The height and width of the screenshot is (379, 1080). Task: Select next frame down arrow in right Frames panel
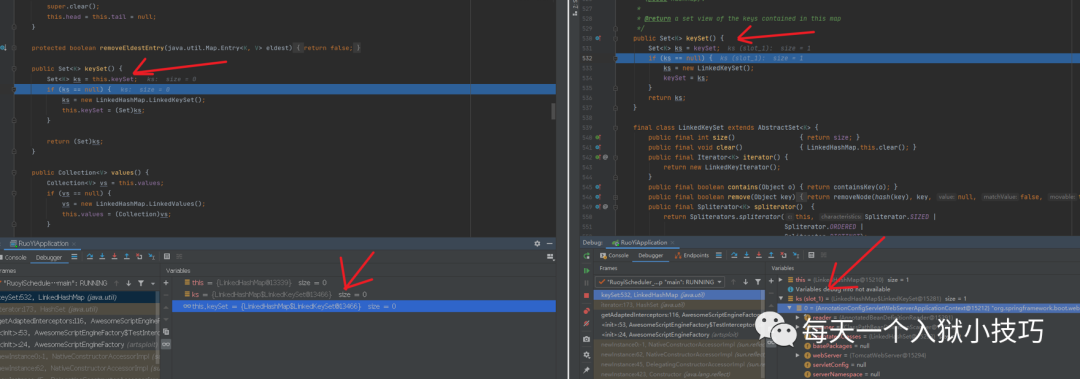(745, 282)
